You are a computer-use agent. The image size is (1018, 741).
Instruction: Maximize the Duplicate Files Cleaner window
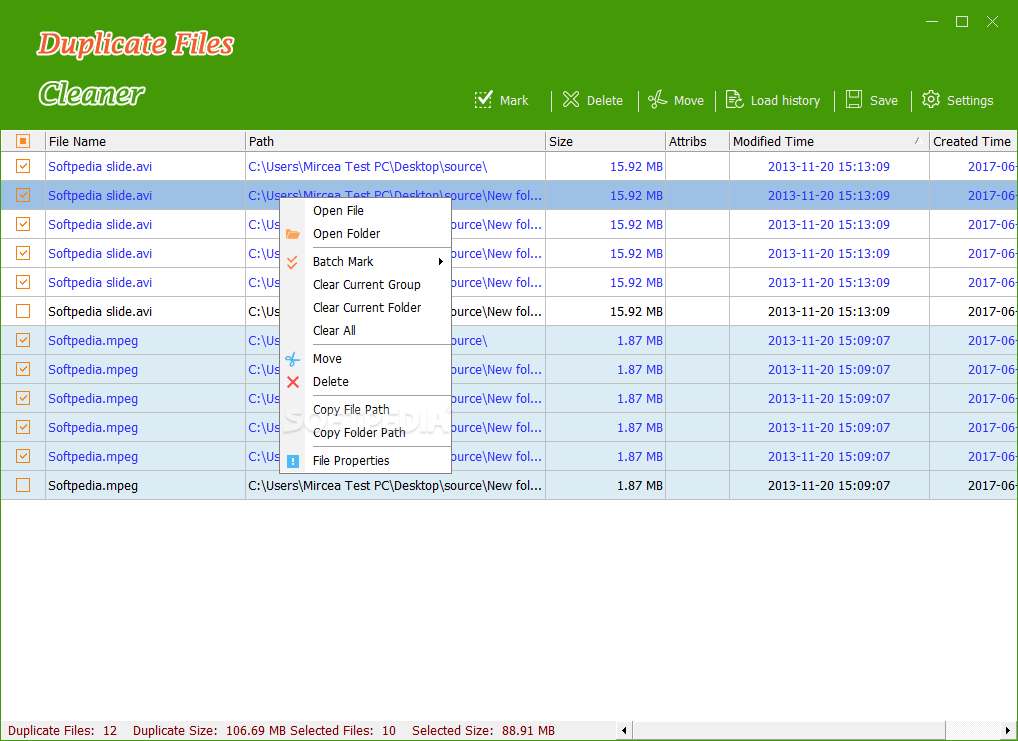[962, 21]
